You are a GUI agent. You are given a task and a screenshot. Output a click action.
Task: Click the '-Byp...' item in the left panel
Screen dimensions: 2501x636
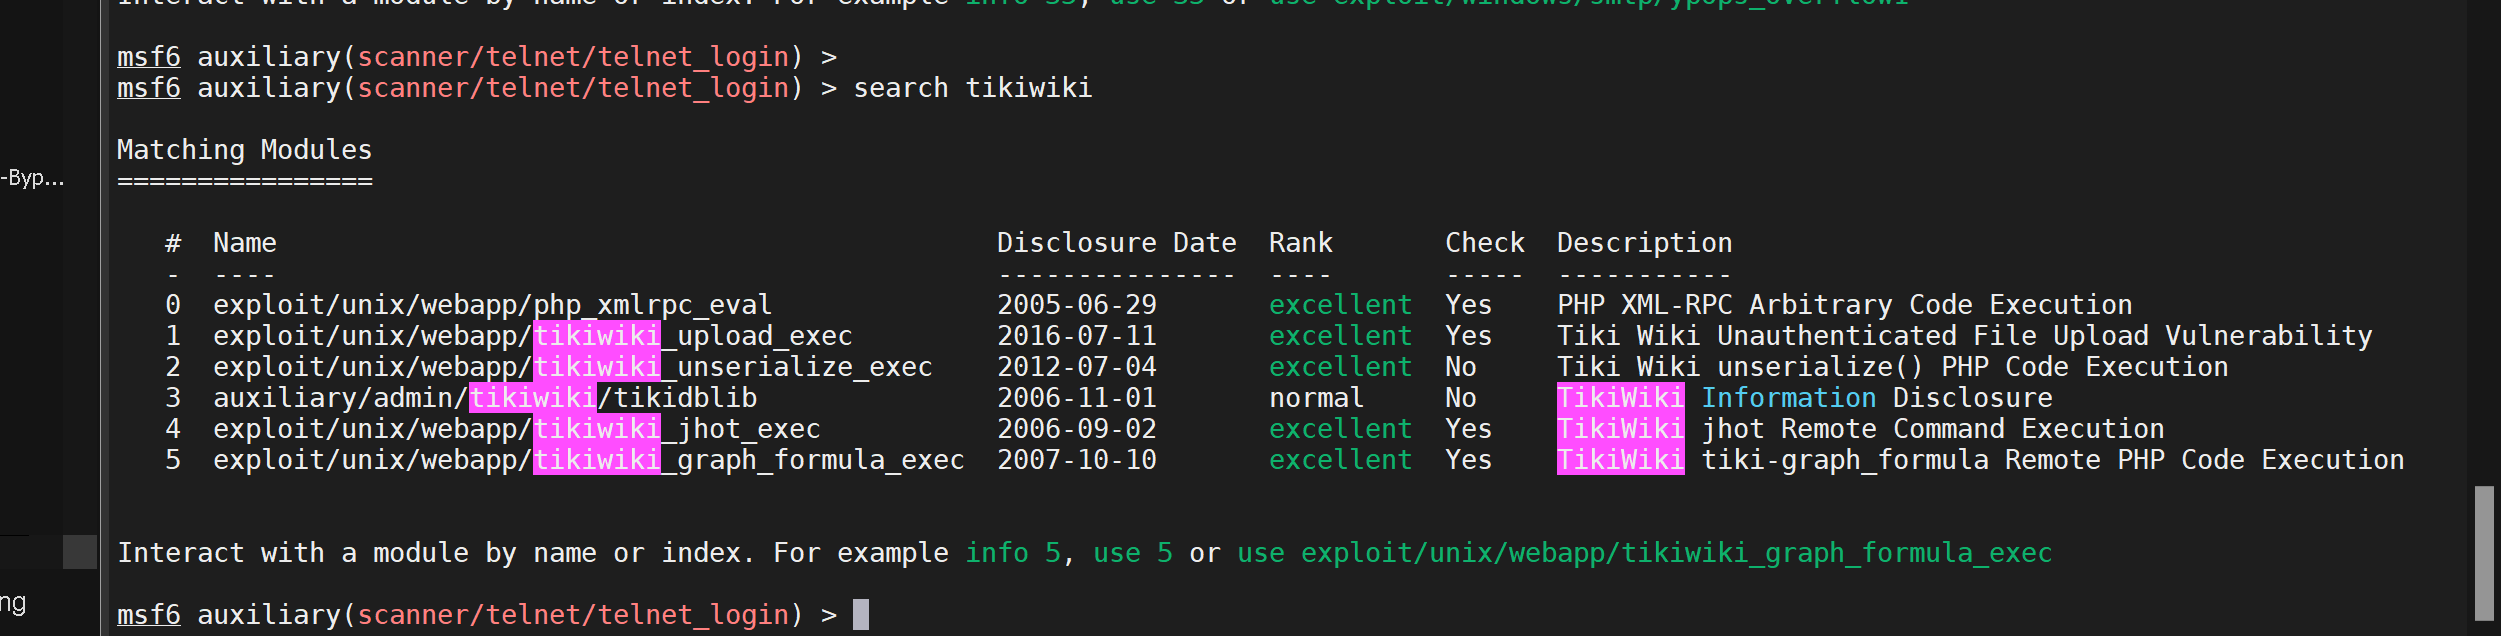click(32, 179)
